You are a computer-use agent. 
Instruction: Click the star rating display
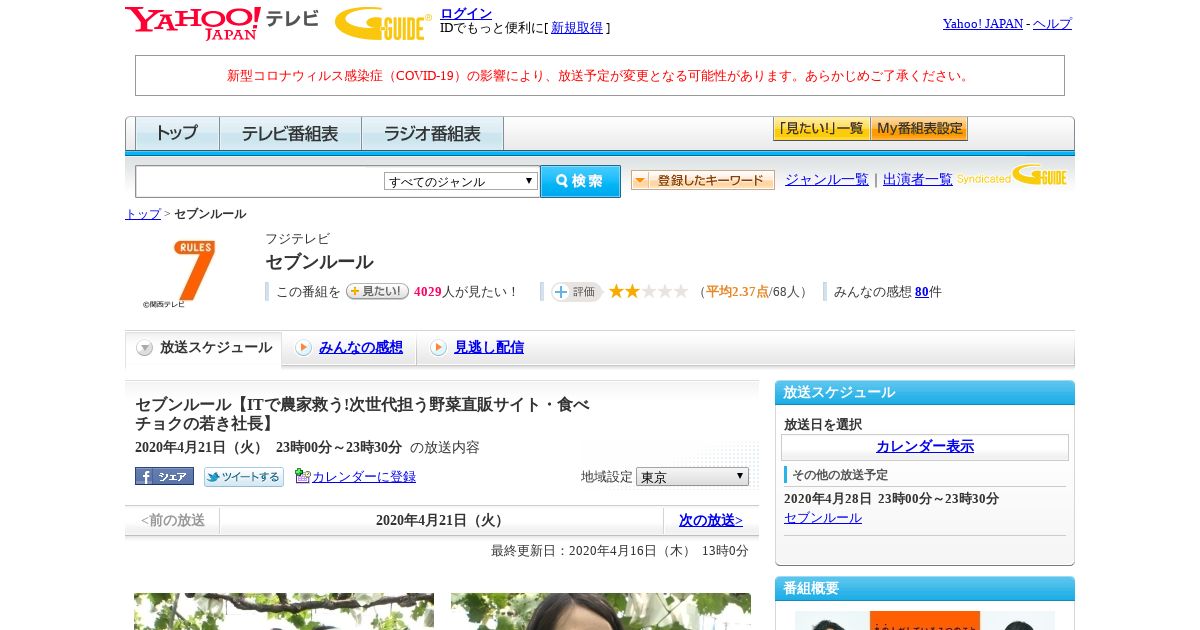click(649, 291)
